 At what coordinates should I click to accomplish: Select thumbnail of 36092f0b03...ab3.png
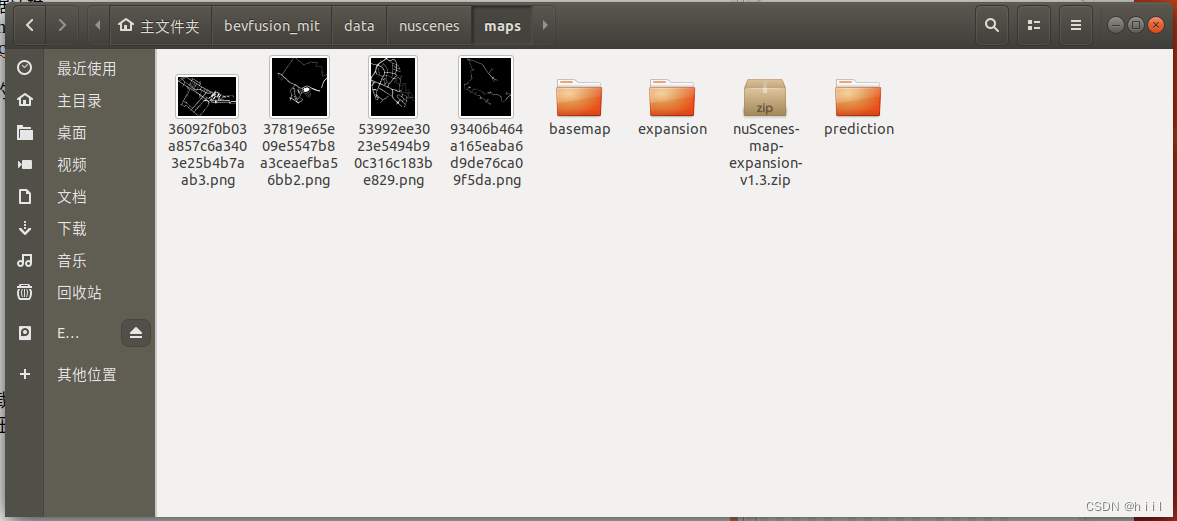206,96
